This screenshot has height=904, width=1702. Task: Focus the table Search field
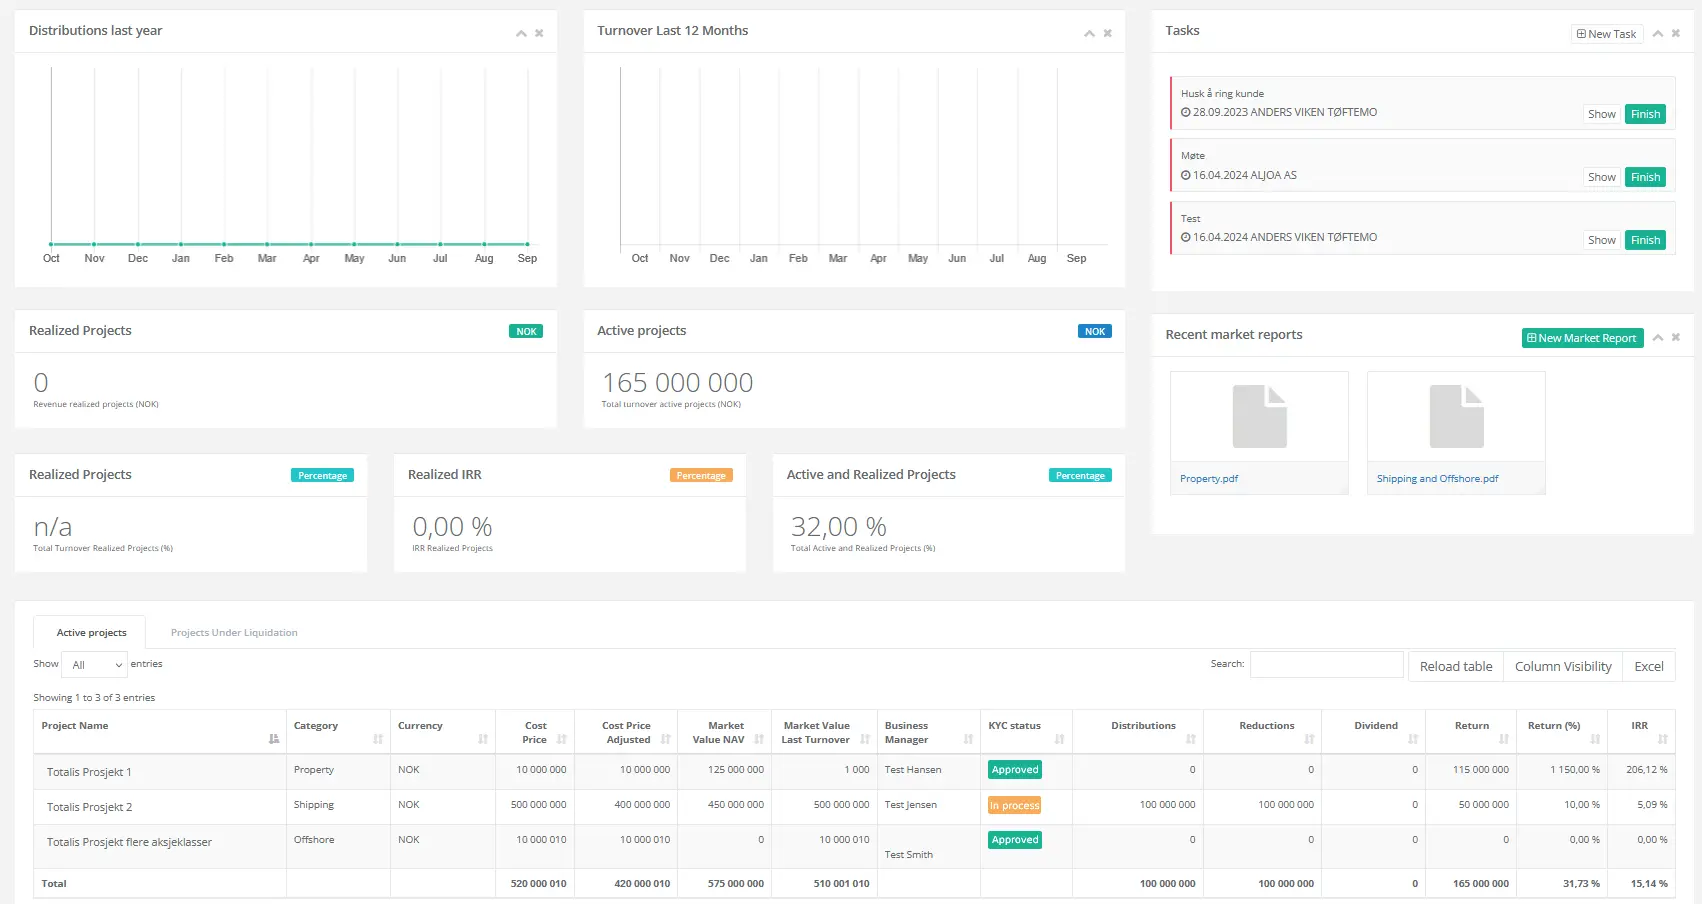pyautogui.click(x=1326, y=665)
